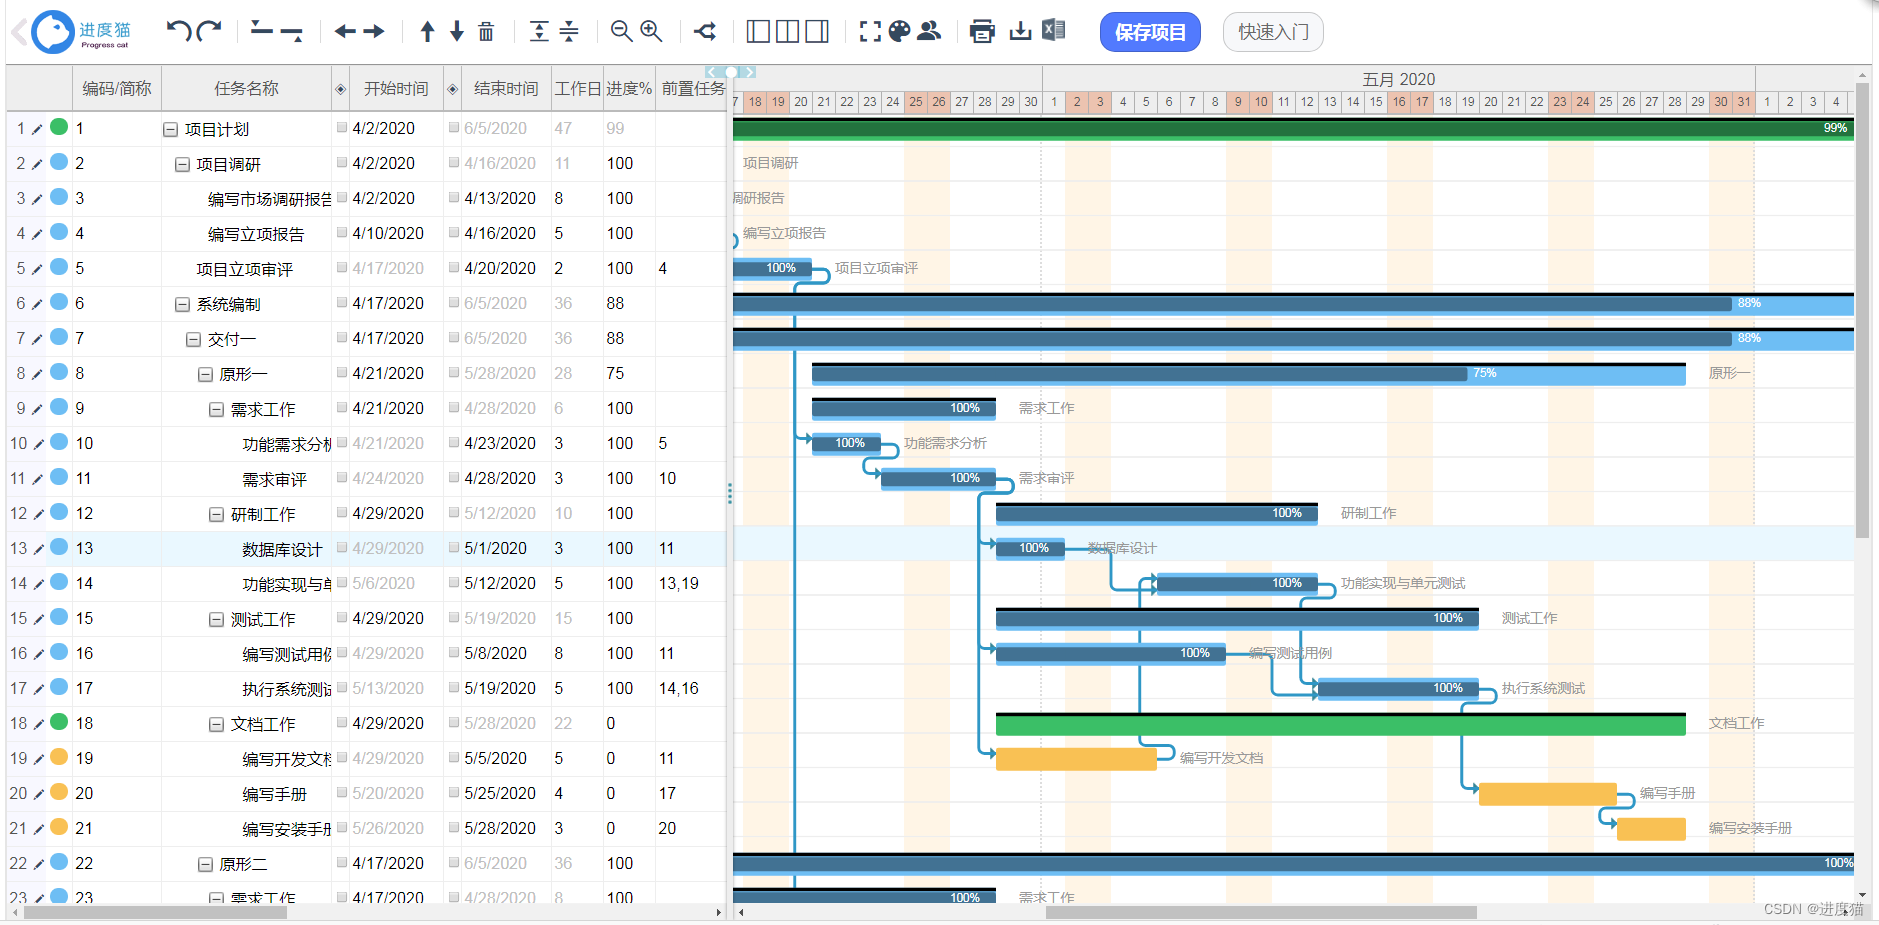This screenshot has height=925, width=1879.
Task: Collapse the 研制工作 task group
Action: [x=216, y=515]
